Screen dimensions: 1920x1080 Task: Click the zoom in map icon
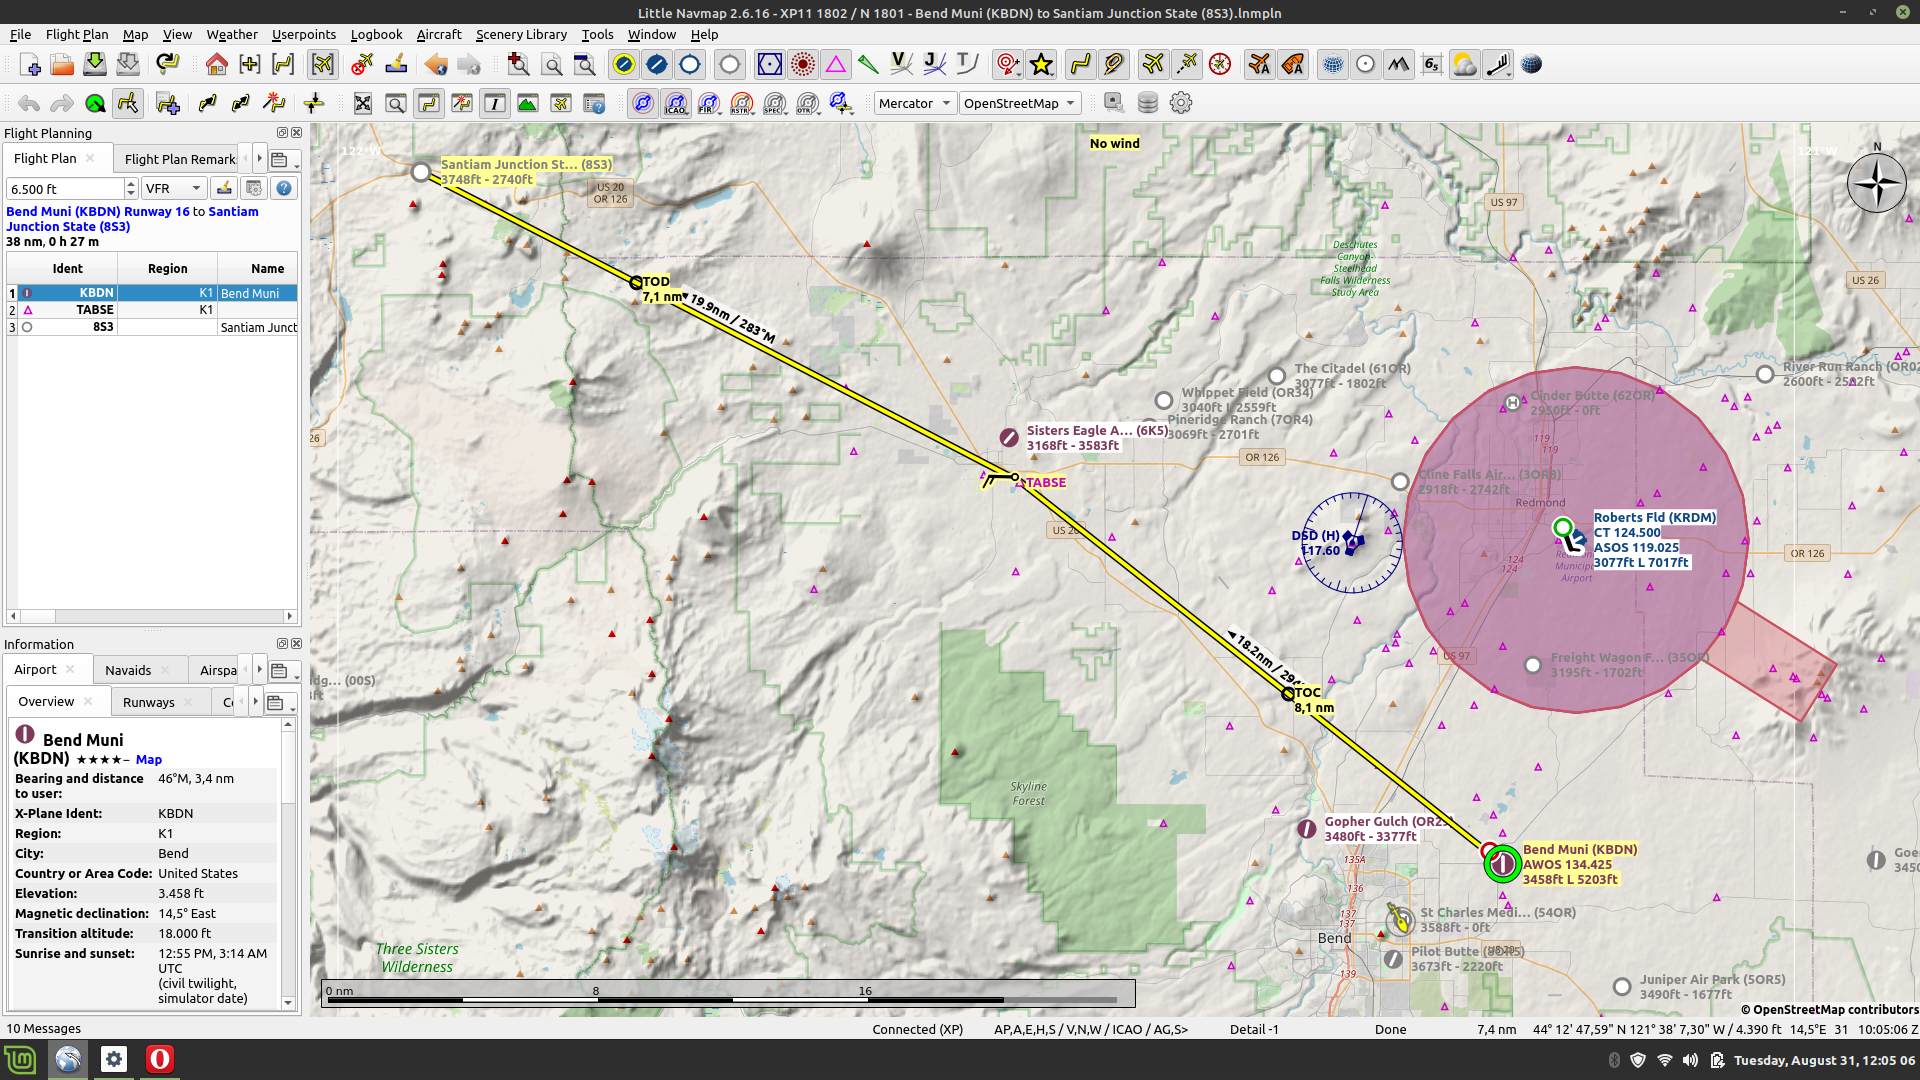[x=518, y=65]
